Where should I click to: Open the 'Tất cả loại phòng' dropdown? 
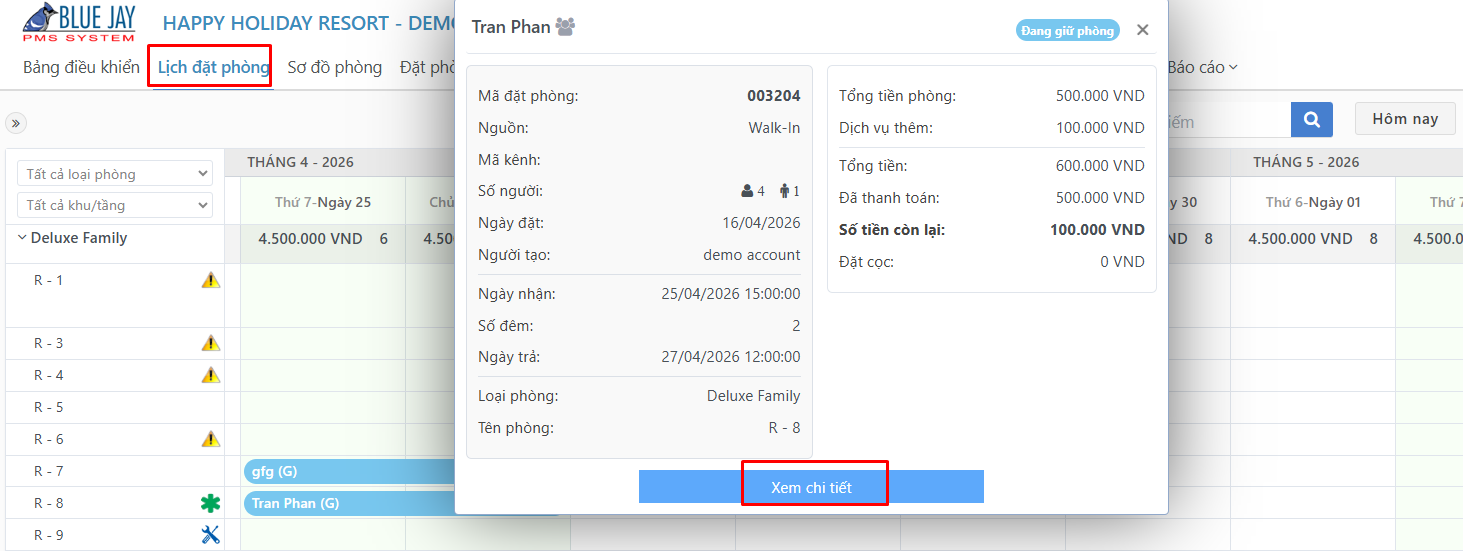pyautogui.click(x=115, y=174)
